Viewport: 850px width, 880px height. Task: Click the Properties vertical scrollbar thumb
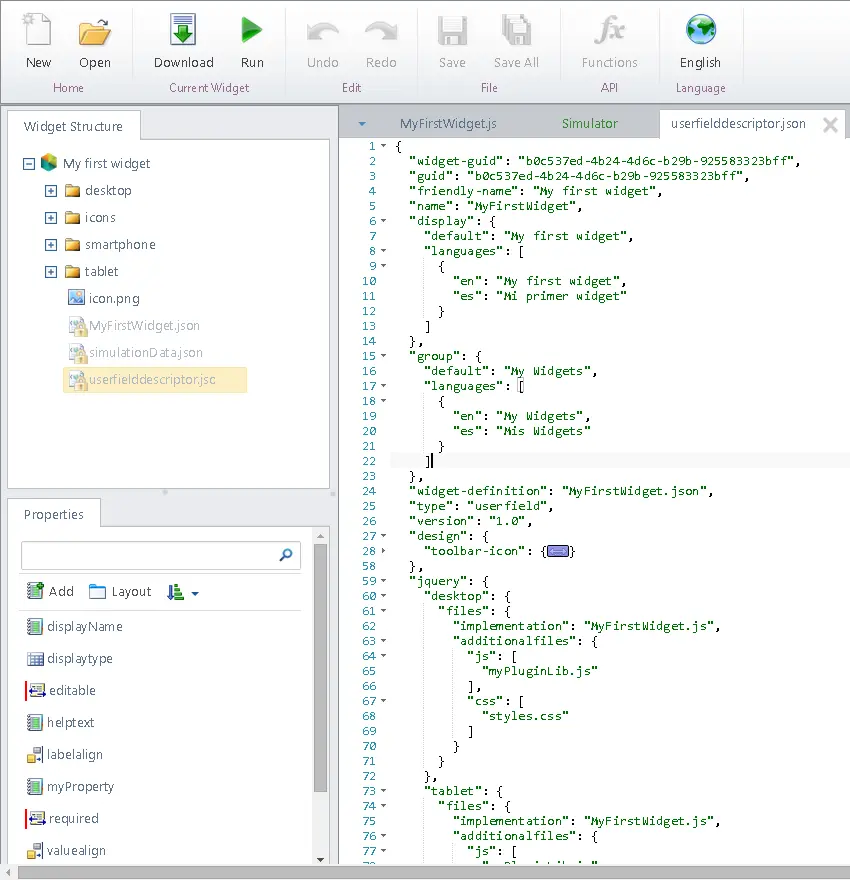320,667
